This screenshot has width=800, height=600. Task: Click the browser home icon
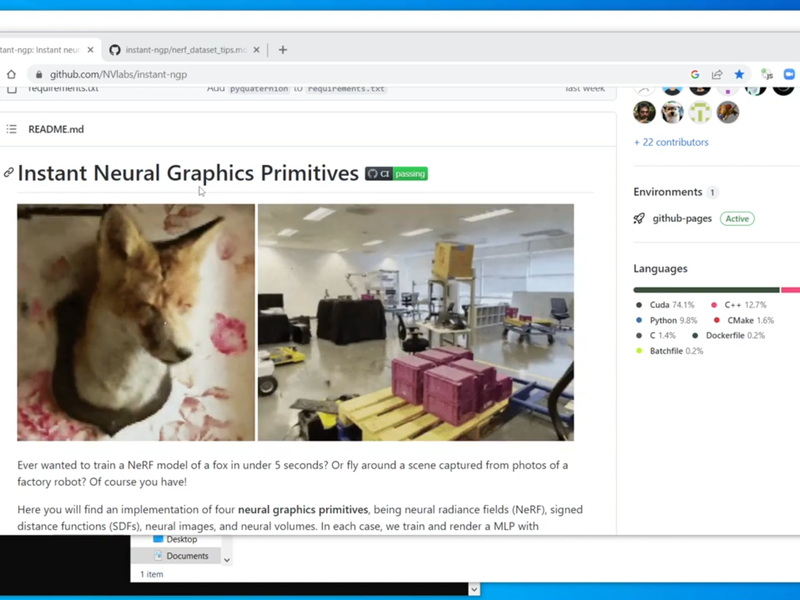point(11,74)
